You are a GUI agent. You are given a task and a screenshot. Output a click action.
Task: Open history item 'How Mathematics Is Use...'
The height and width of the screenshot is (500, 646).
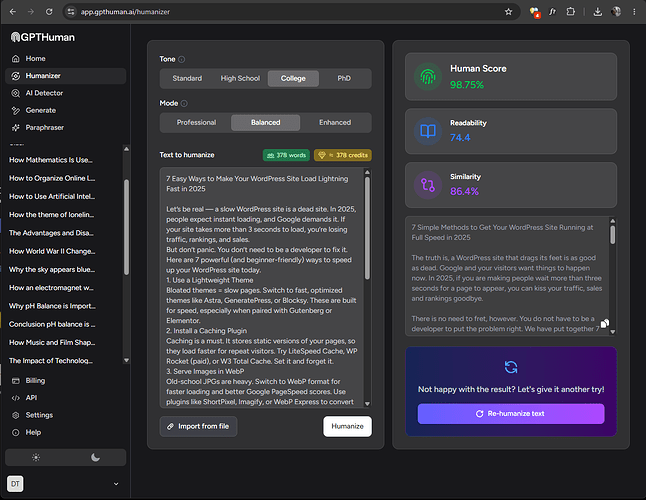(51, 160)
